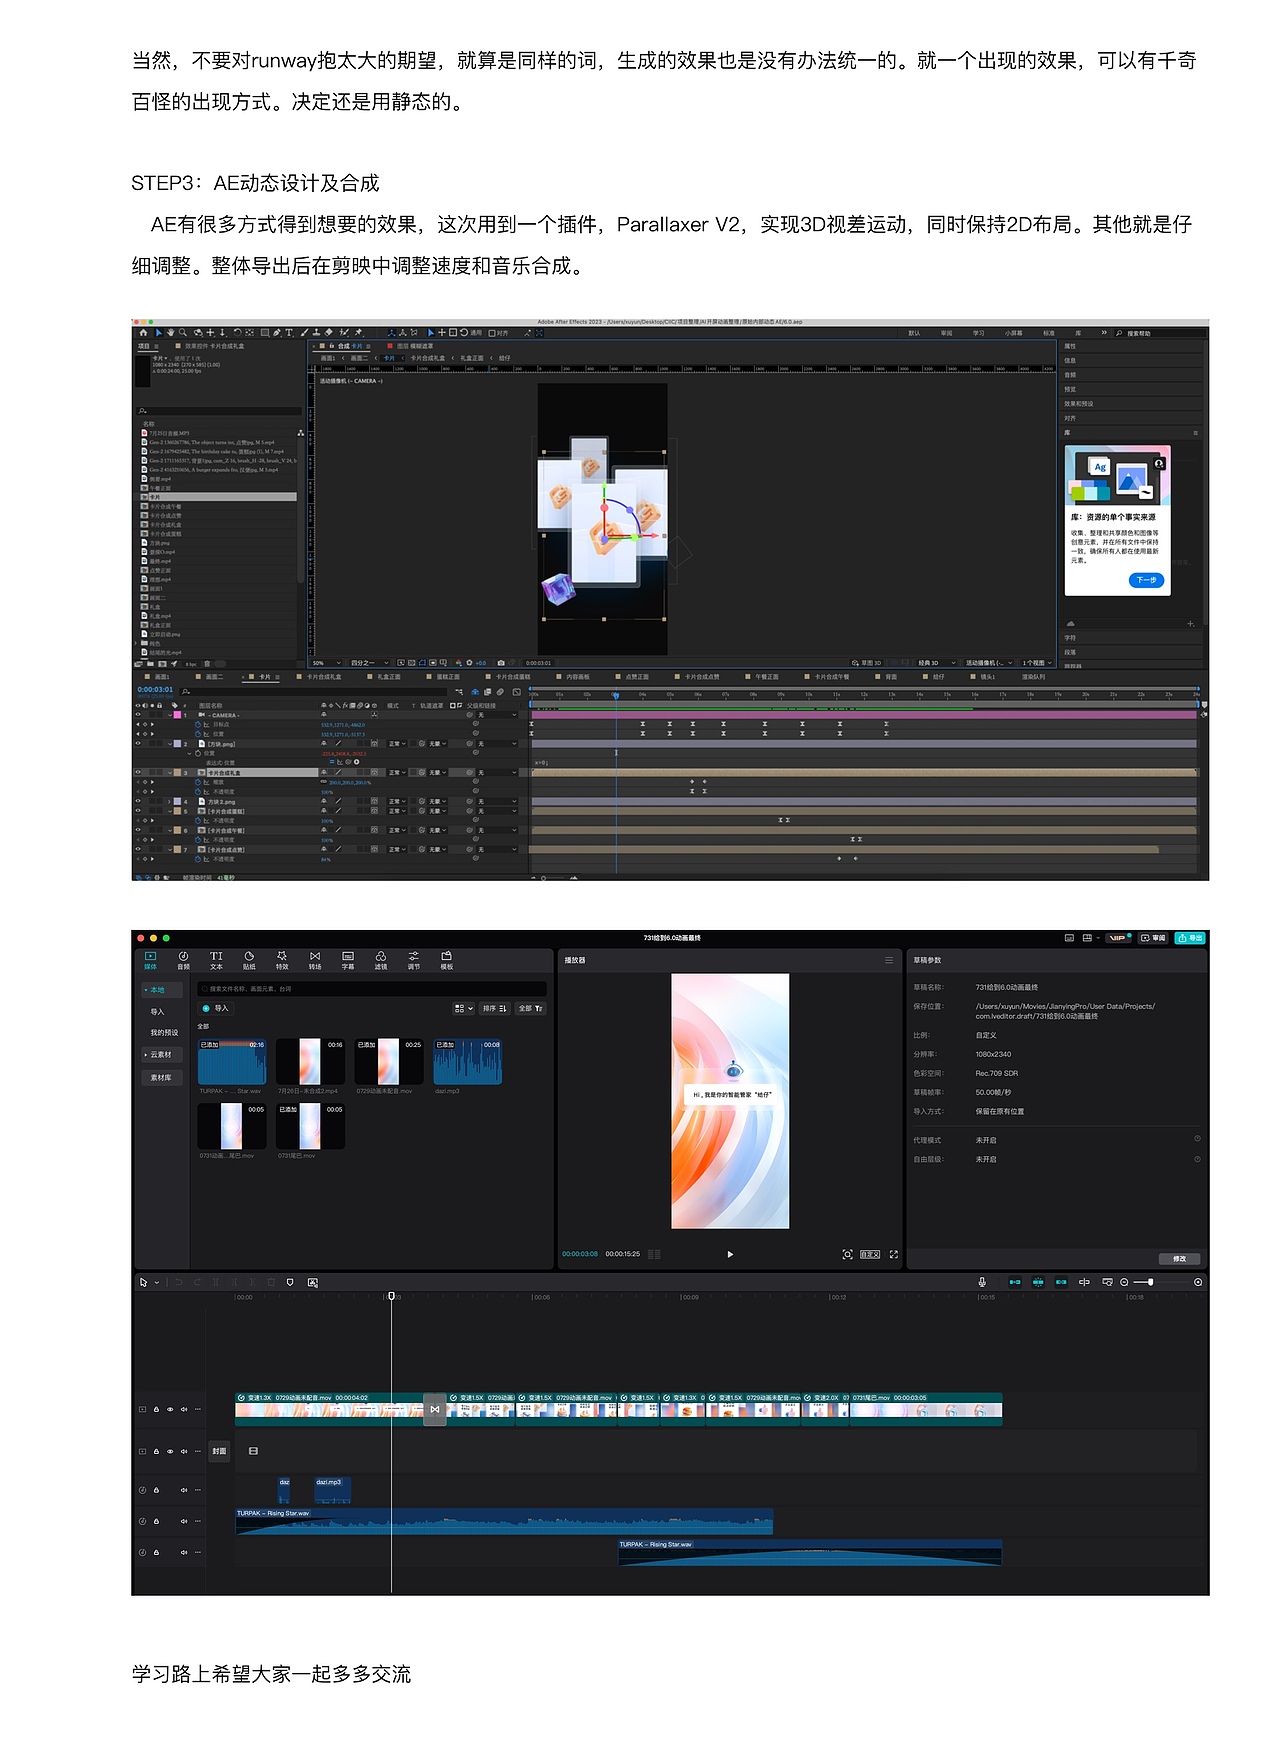
Task: Click the snapshot camera icon under the AE viewer
Action: point(501,662)
